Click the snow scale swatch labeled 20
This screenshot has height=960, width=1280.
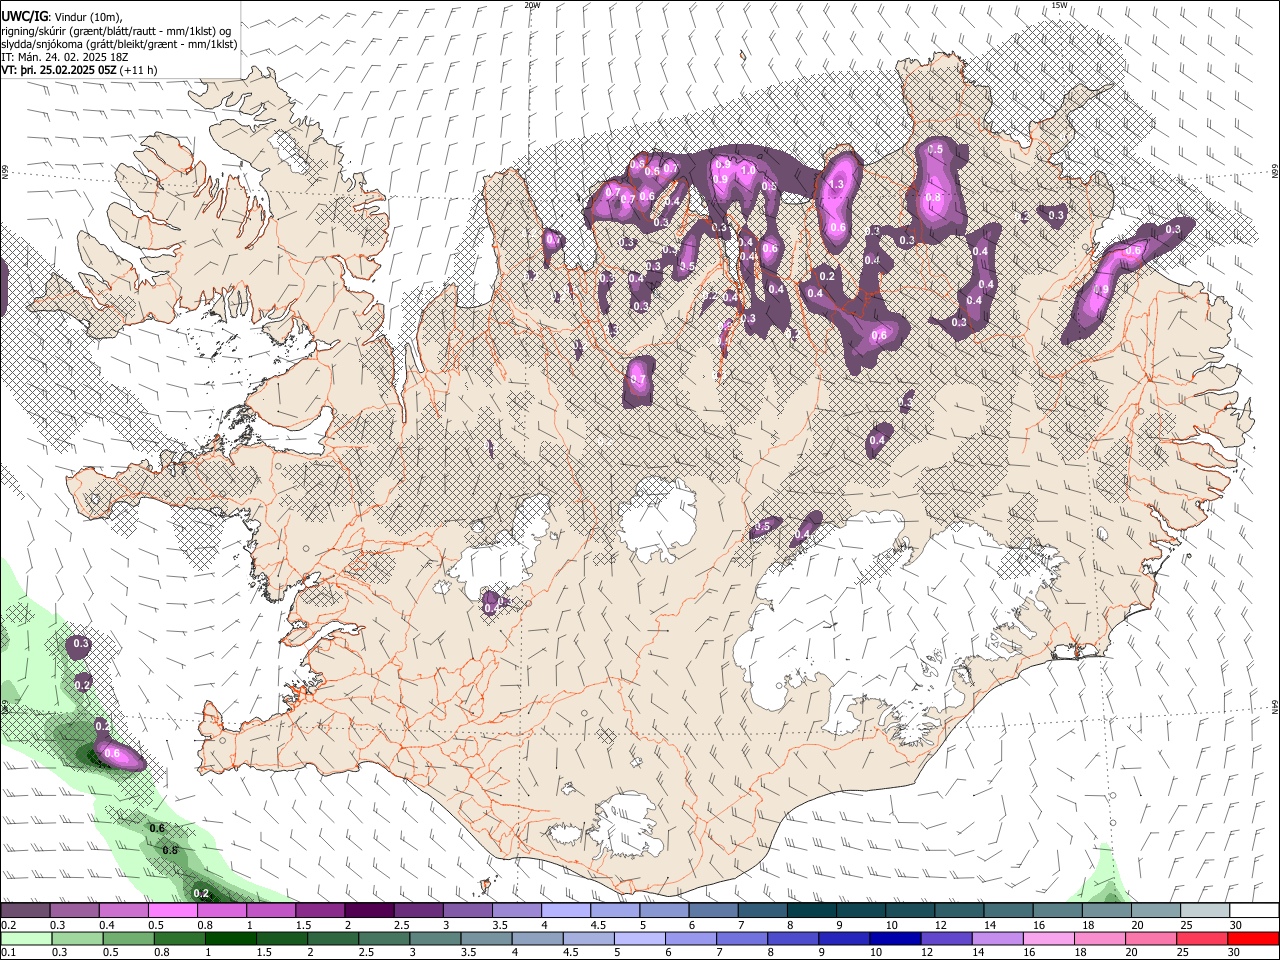(1155, 910)
